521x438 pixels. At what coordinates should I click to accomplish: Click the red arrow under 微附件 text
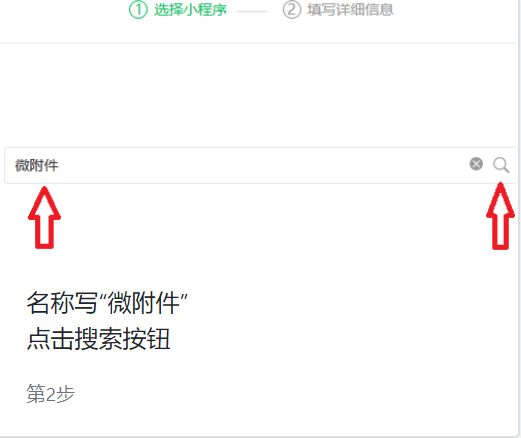(44, 217)
